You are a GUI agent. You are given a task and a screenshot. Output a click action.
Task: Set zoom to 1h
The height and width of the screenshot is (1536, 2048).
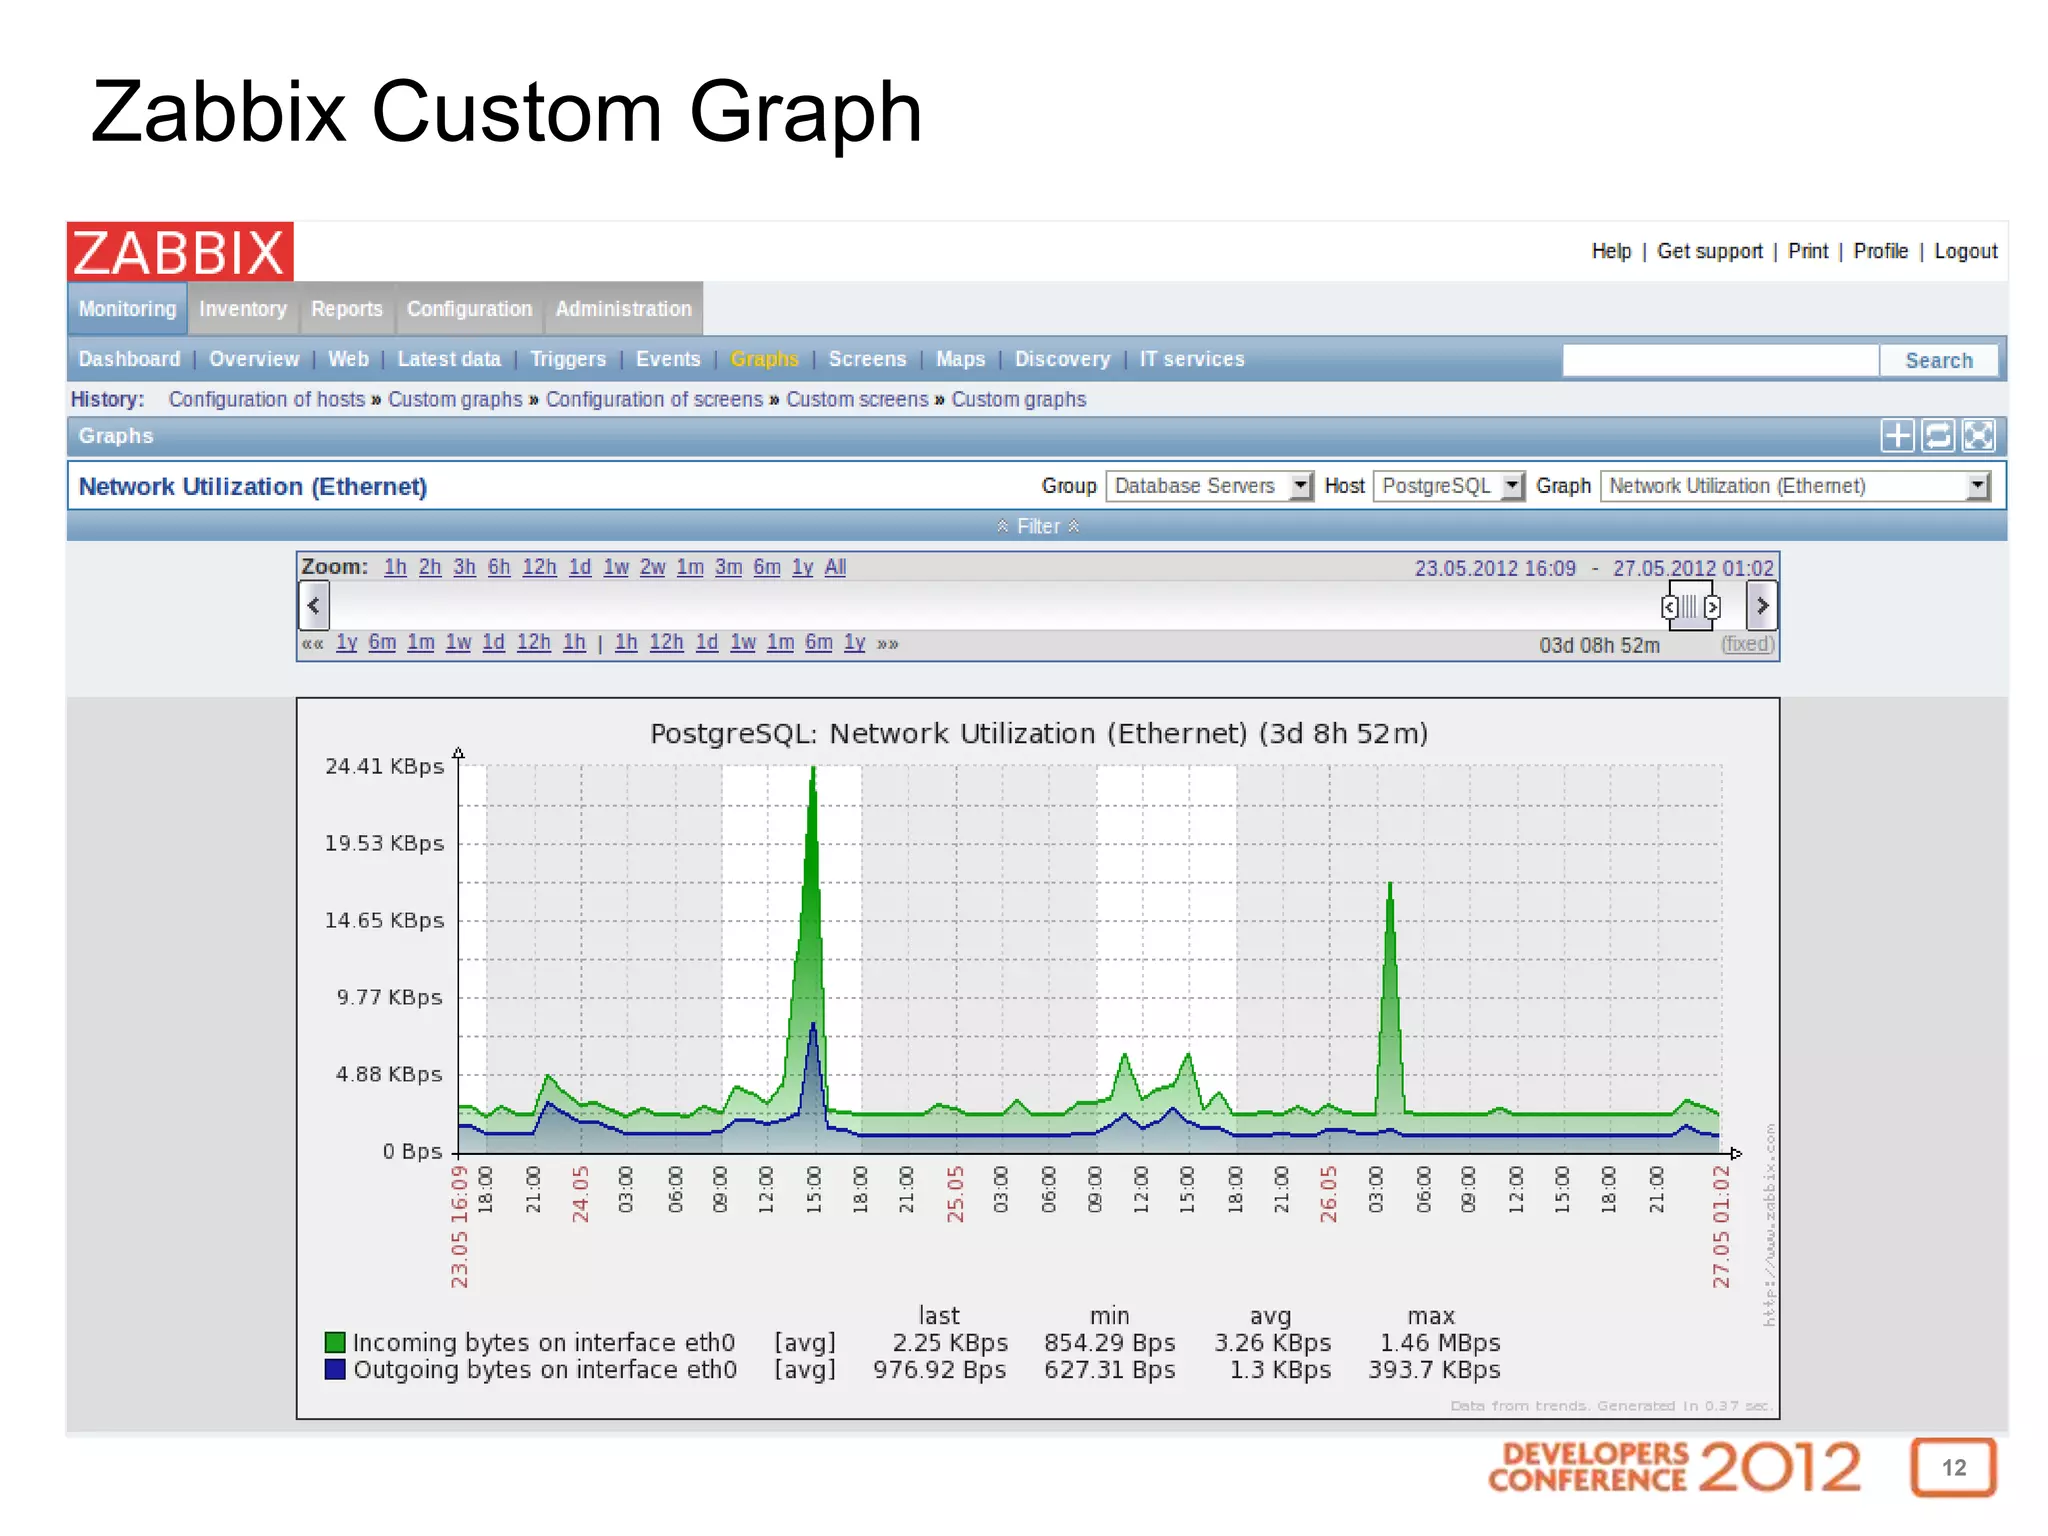pos(395,567)
